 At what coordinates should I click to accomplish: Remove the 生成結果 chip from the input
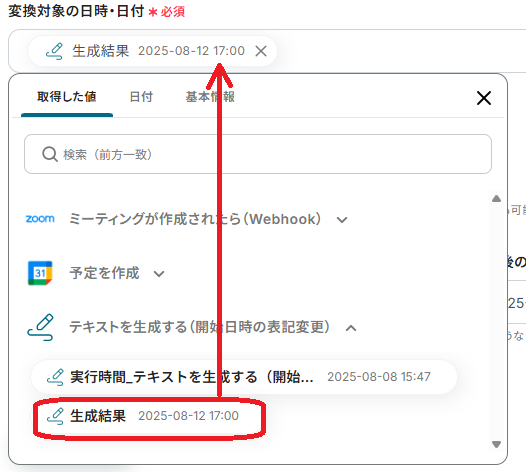point(261,51)
